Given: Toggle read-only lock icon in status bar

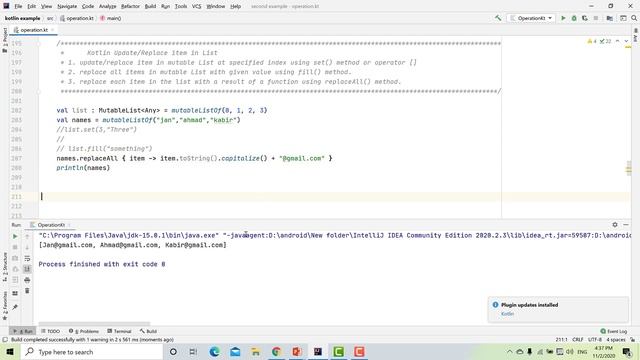Looking at the screenshot, I should coord(632,340).
